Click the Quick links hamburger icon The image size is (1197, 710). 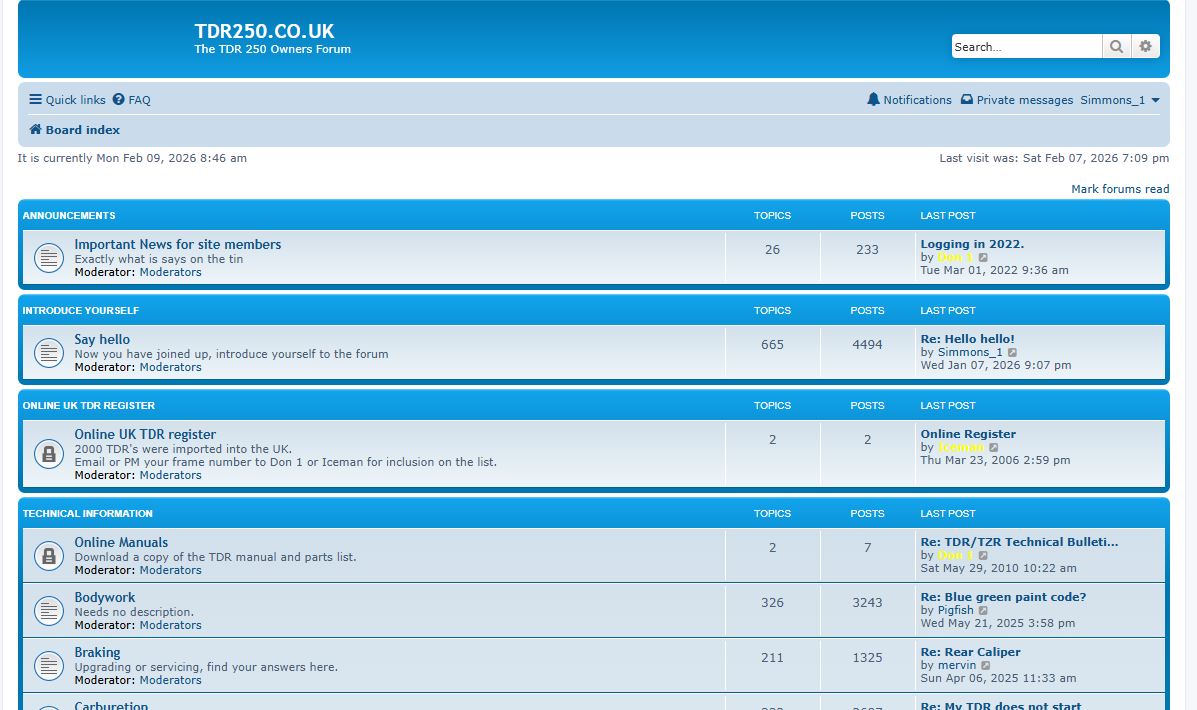(x=35, y=99)
